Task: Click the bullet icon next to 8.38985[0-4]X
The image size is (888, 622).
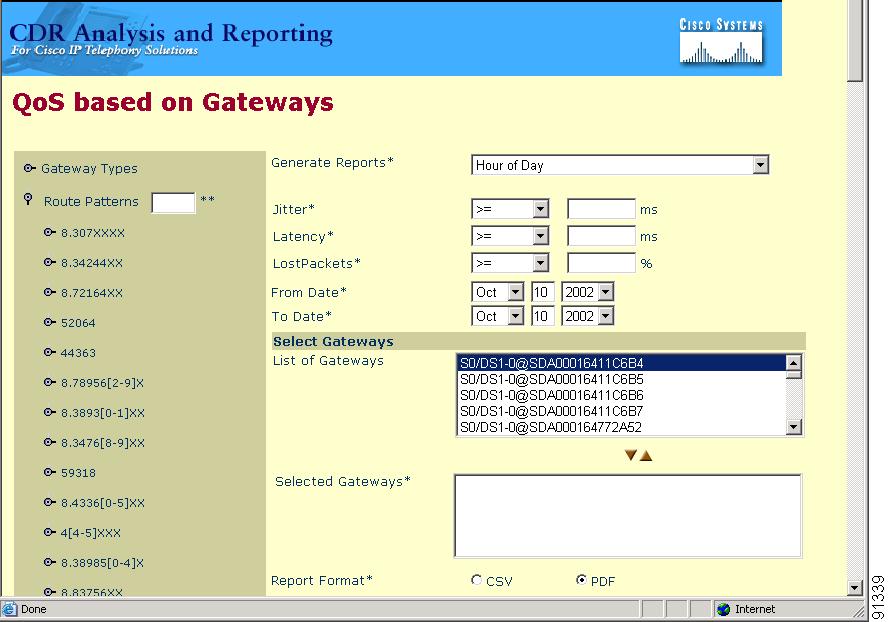Action: [x=50, y=563]
